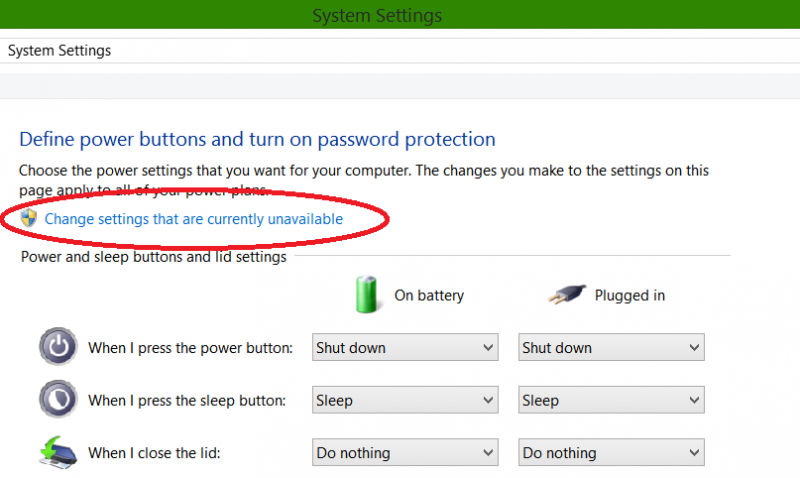Click the laptop lid close icon

(x=58, y=452)
